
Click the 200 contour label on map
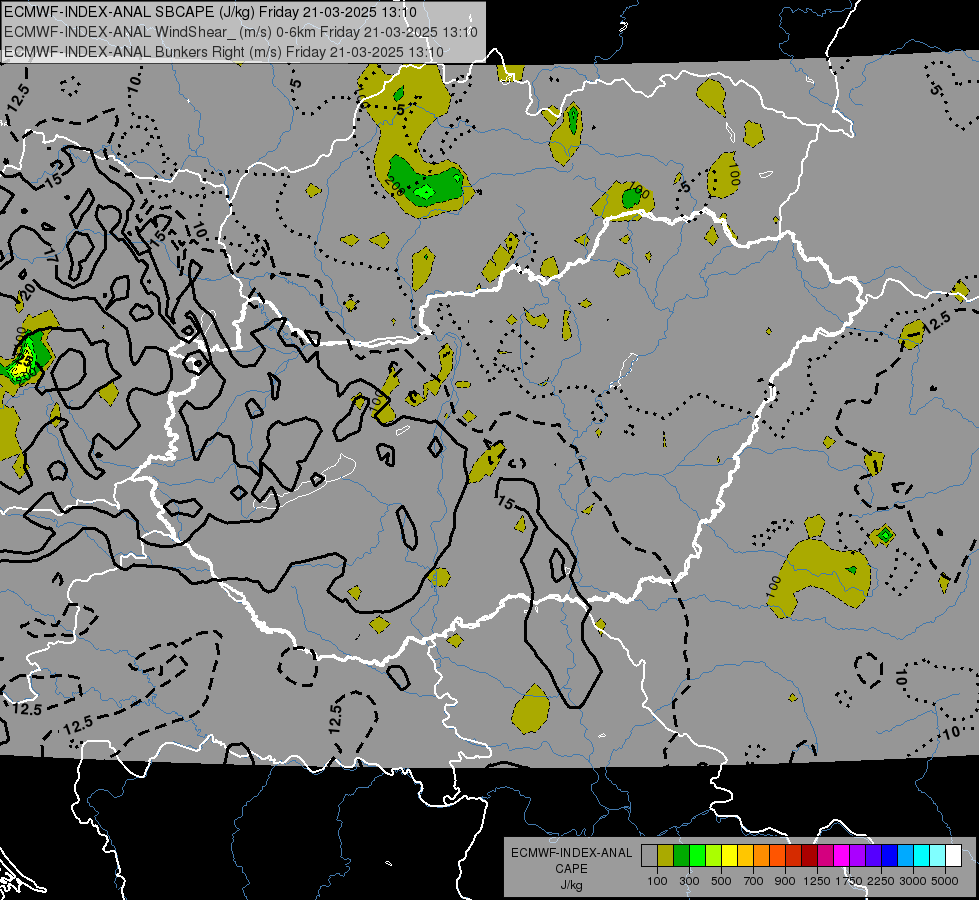394,185
